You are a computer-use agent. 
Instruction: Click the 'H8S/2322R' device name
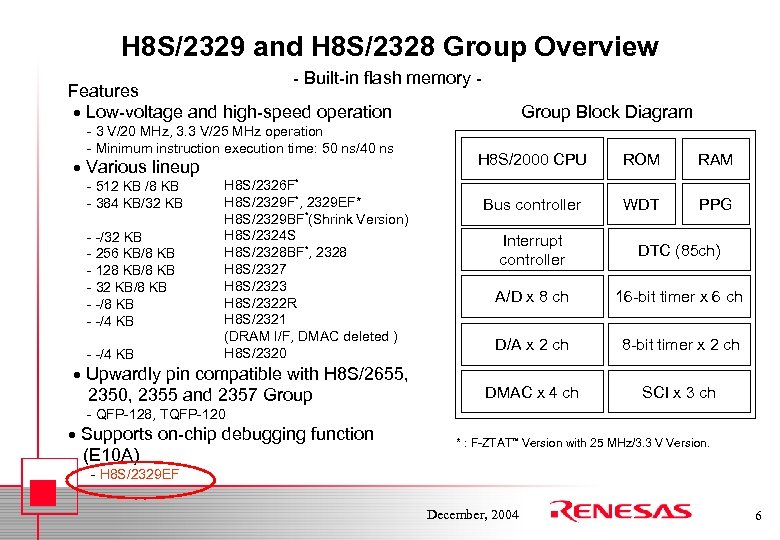[x=260, y=303]
